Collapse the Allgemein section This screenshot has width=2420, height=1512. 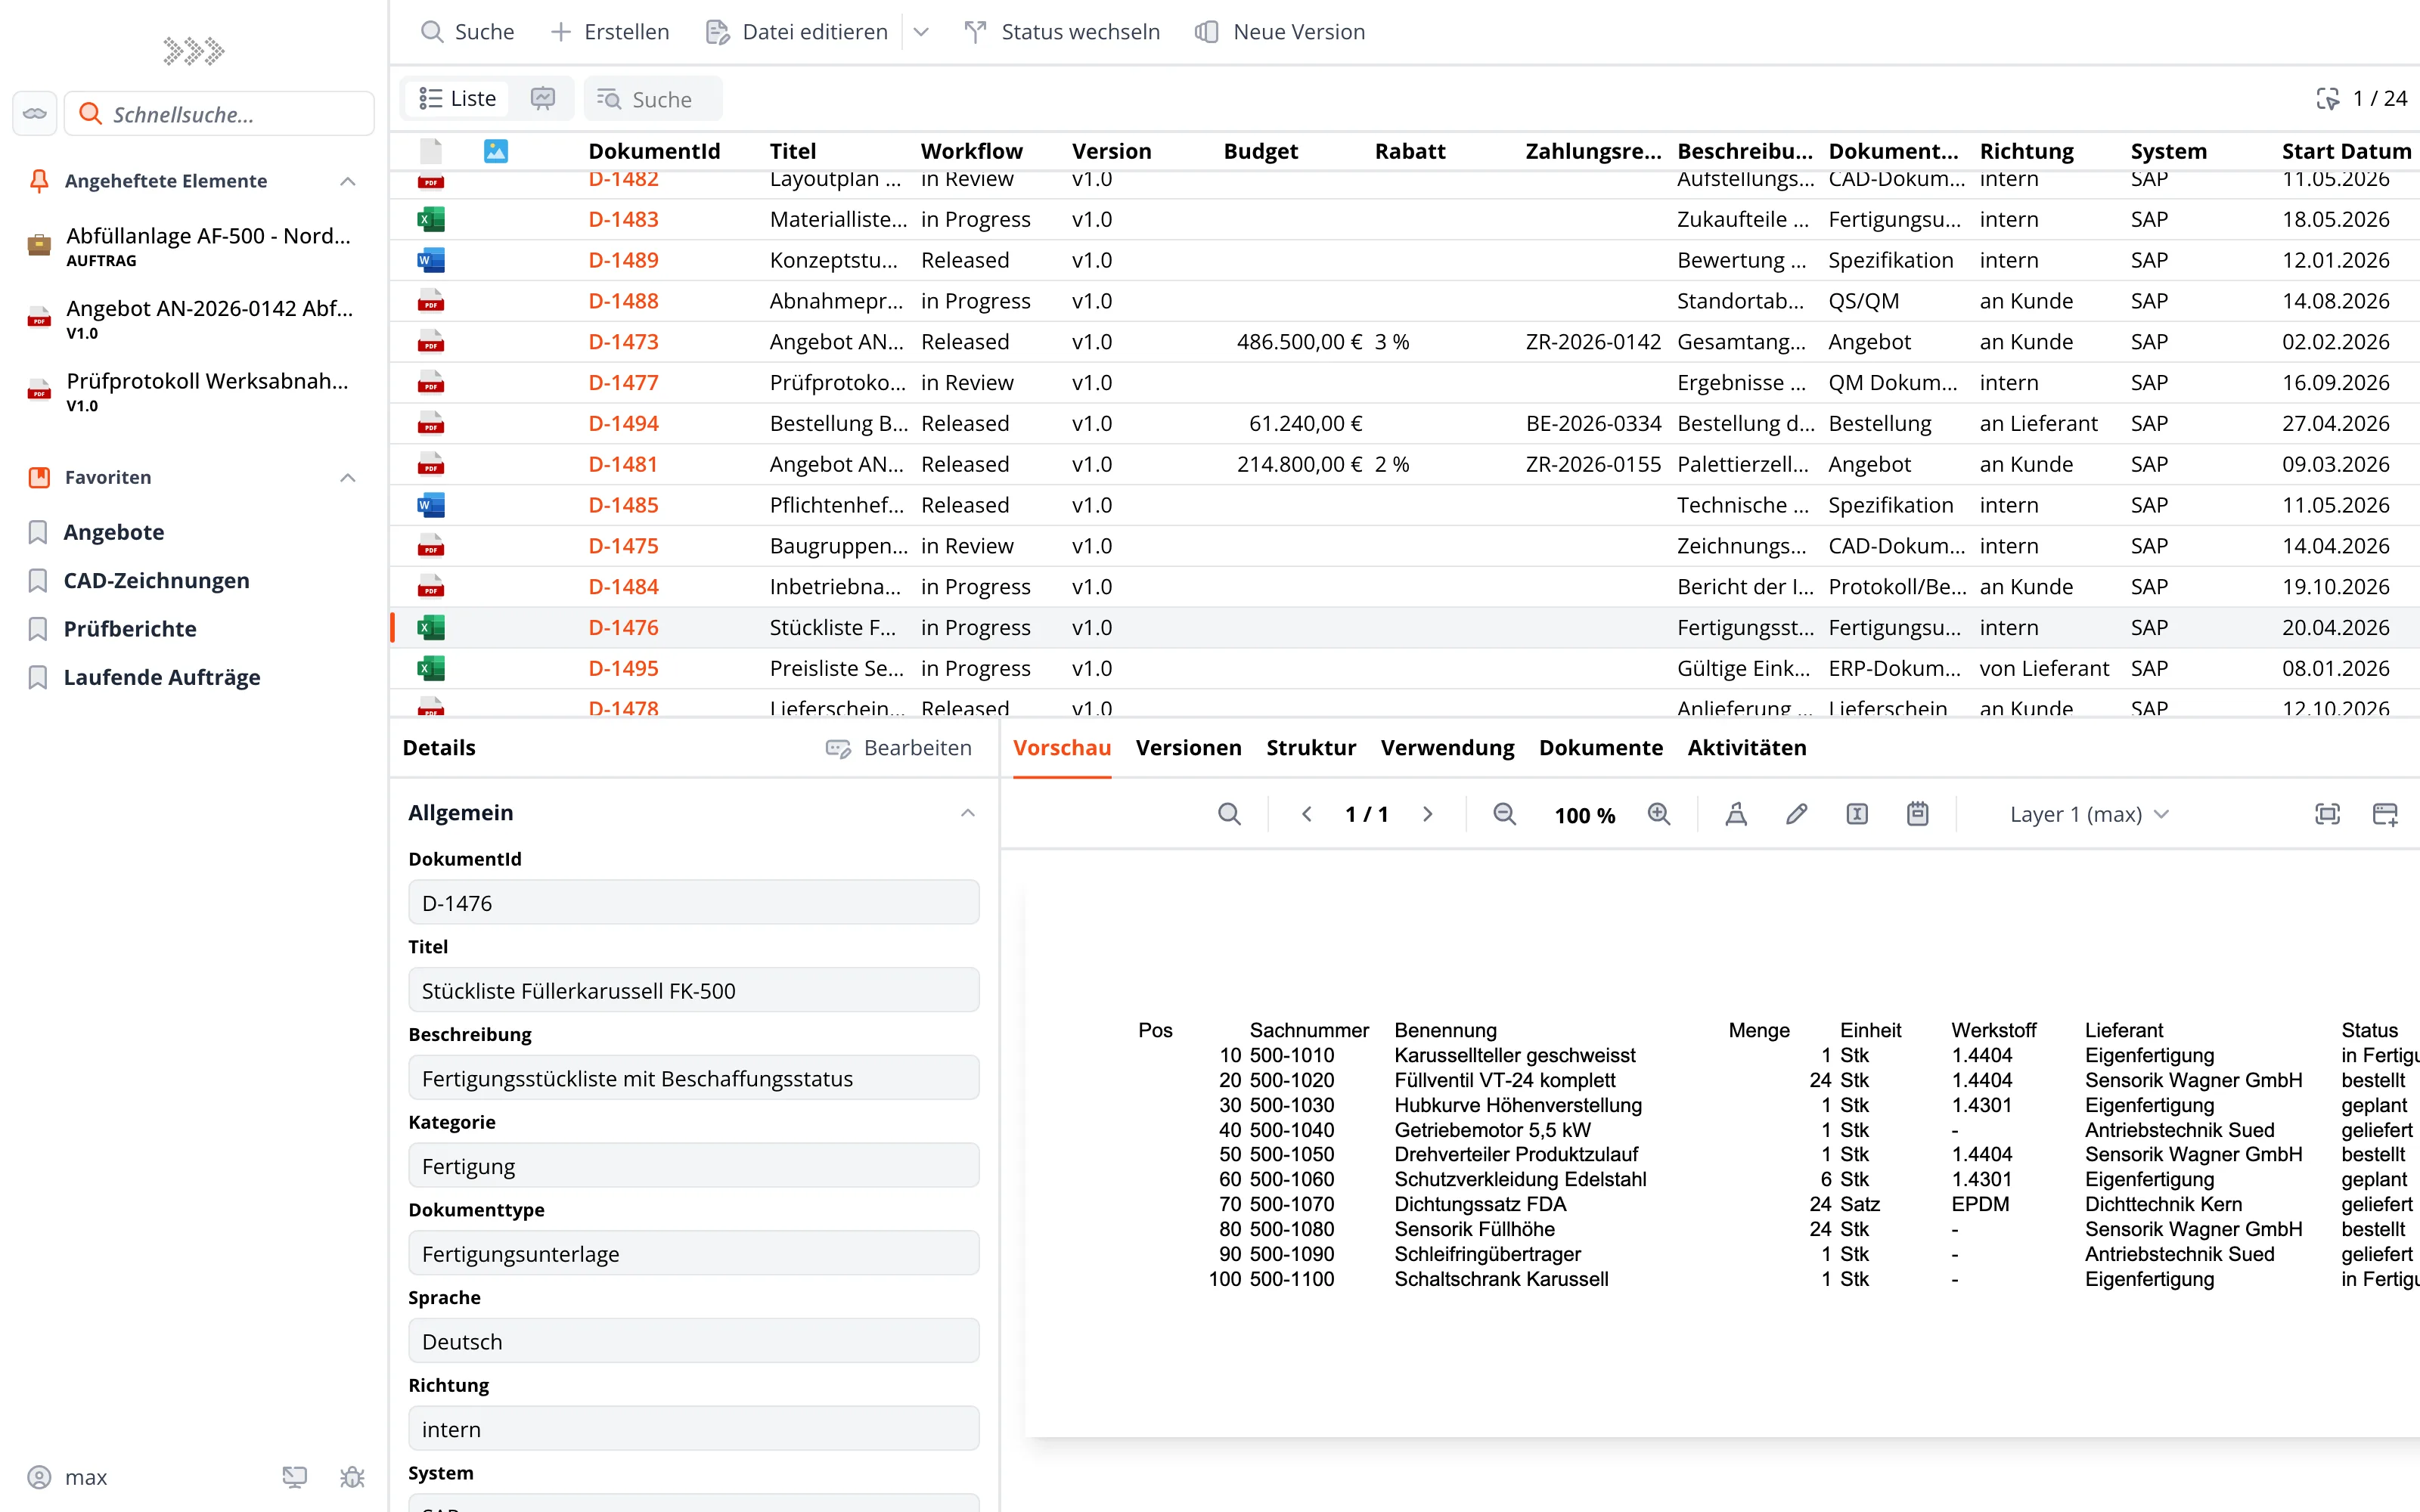coord(967,813)
